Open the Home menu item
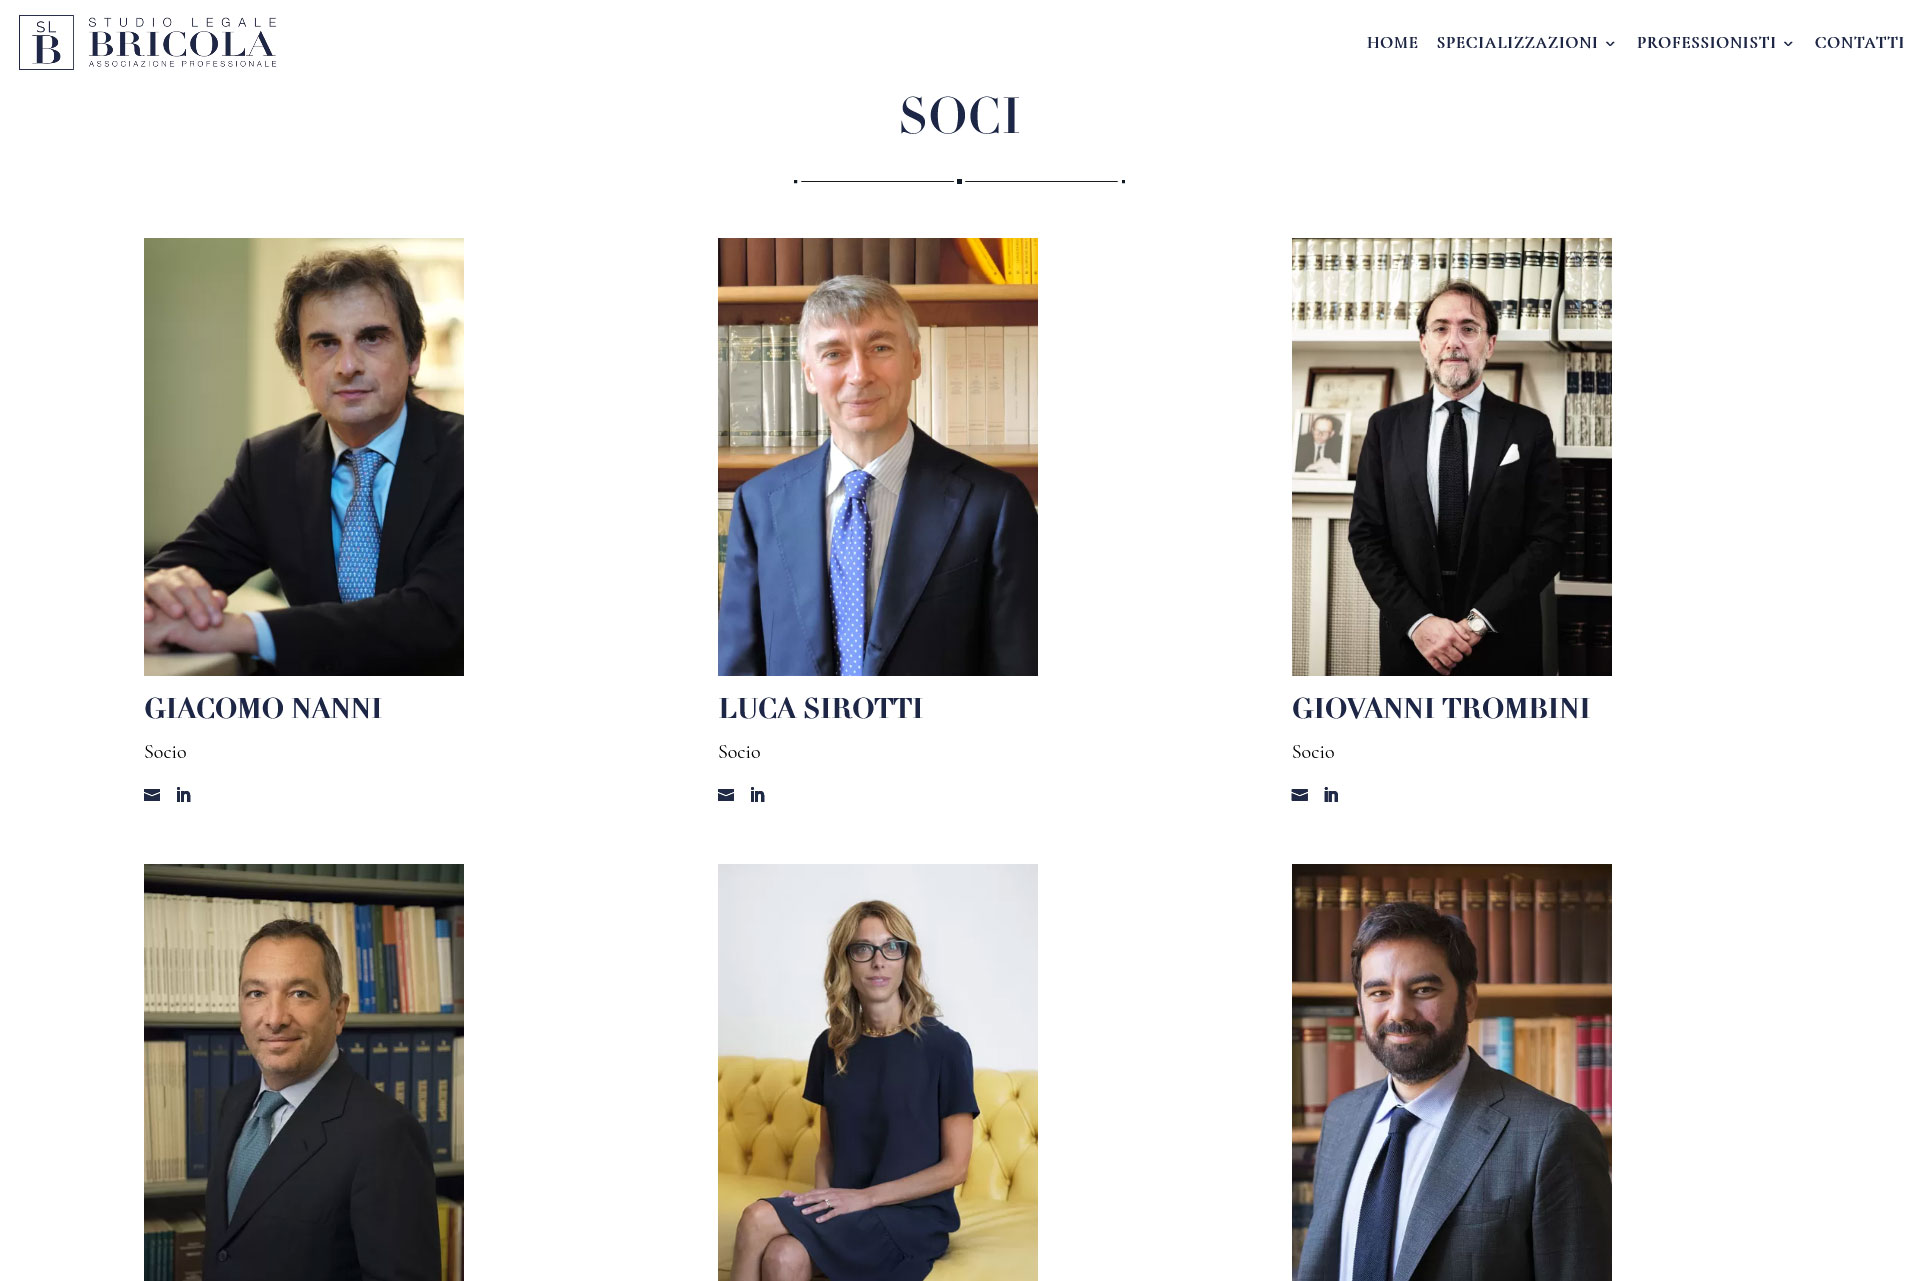Screen dimensions: 1920x1281 (x=1392, y=42)
